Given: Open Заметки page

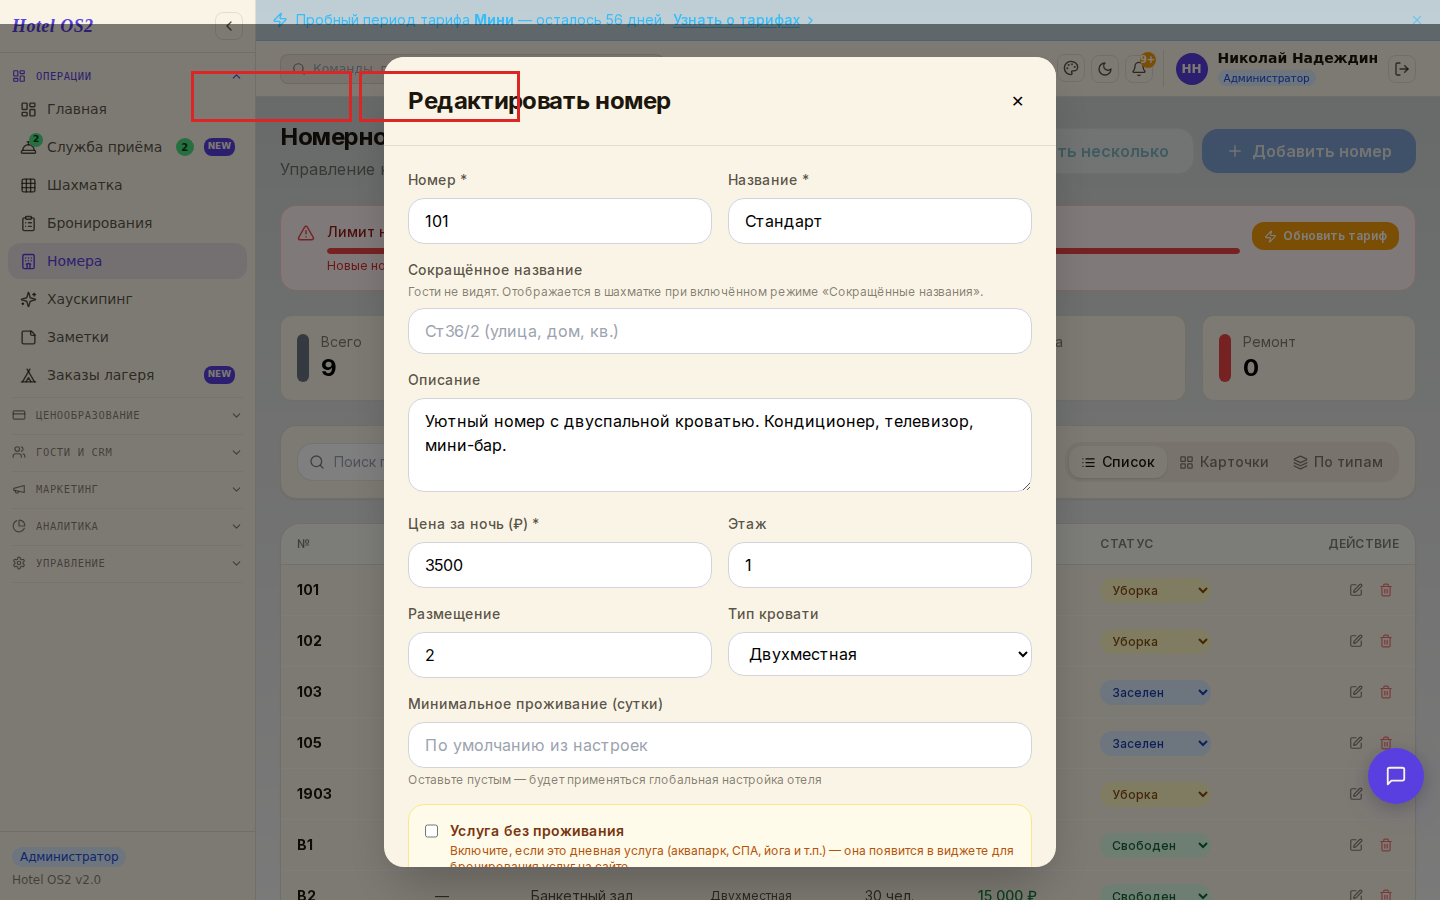Looking at the screenshot, I should pos(127,337).
